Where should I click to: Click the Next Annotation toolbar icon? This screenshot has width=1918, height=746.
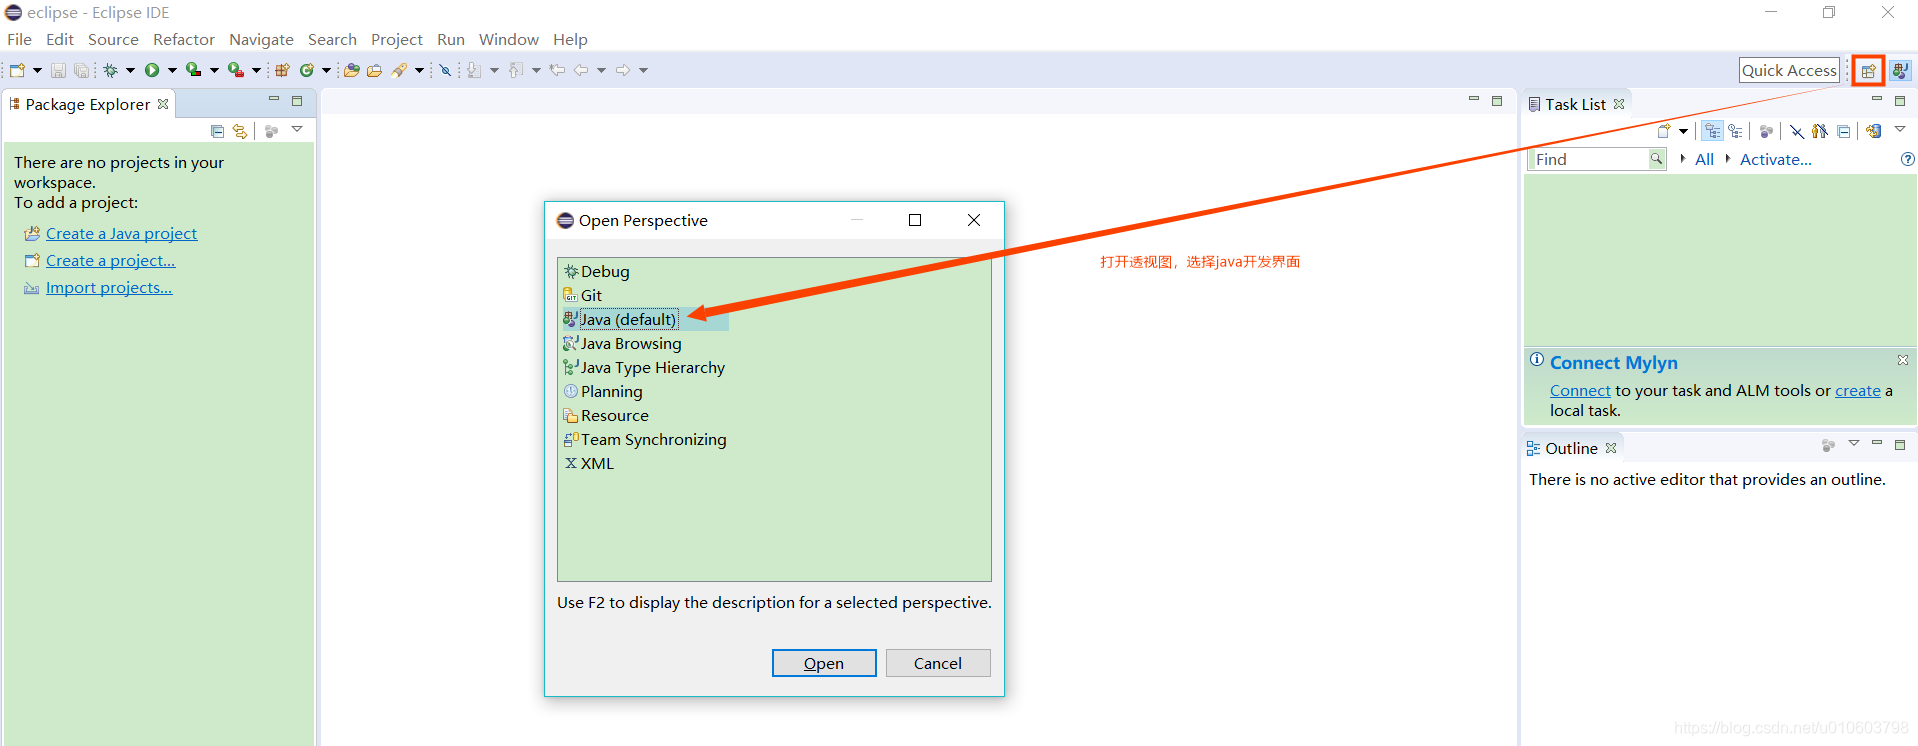pos(474,70)
